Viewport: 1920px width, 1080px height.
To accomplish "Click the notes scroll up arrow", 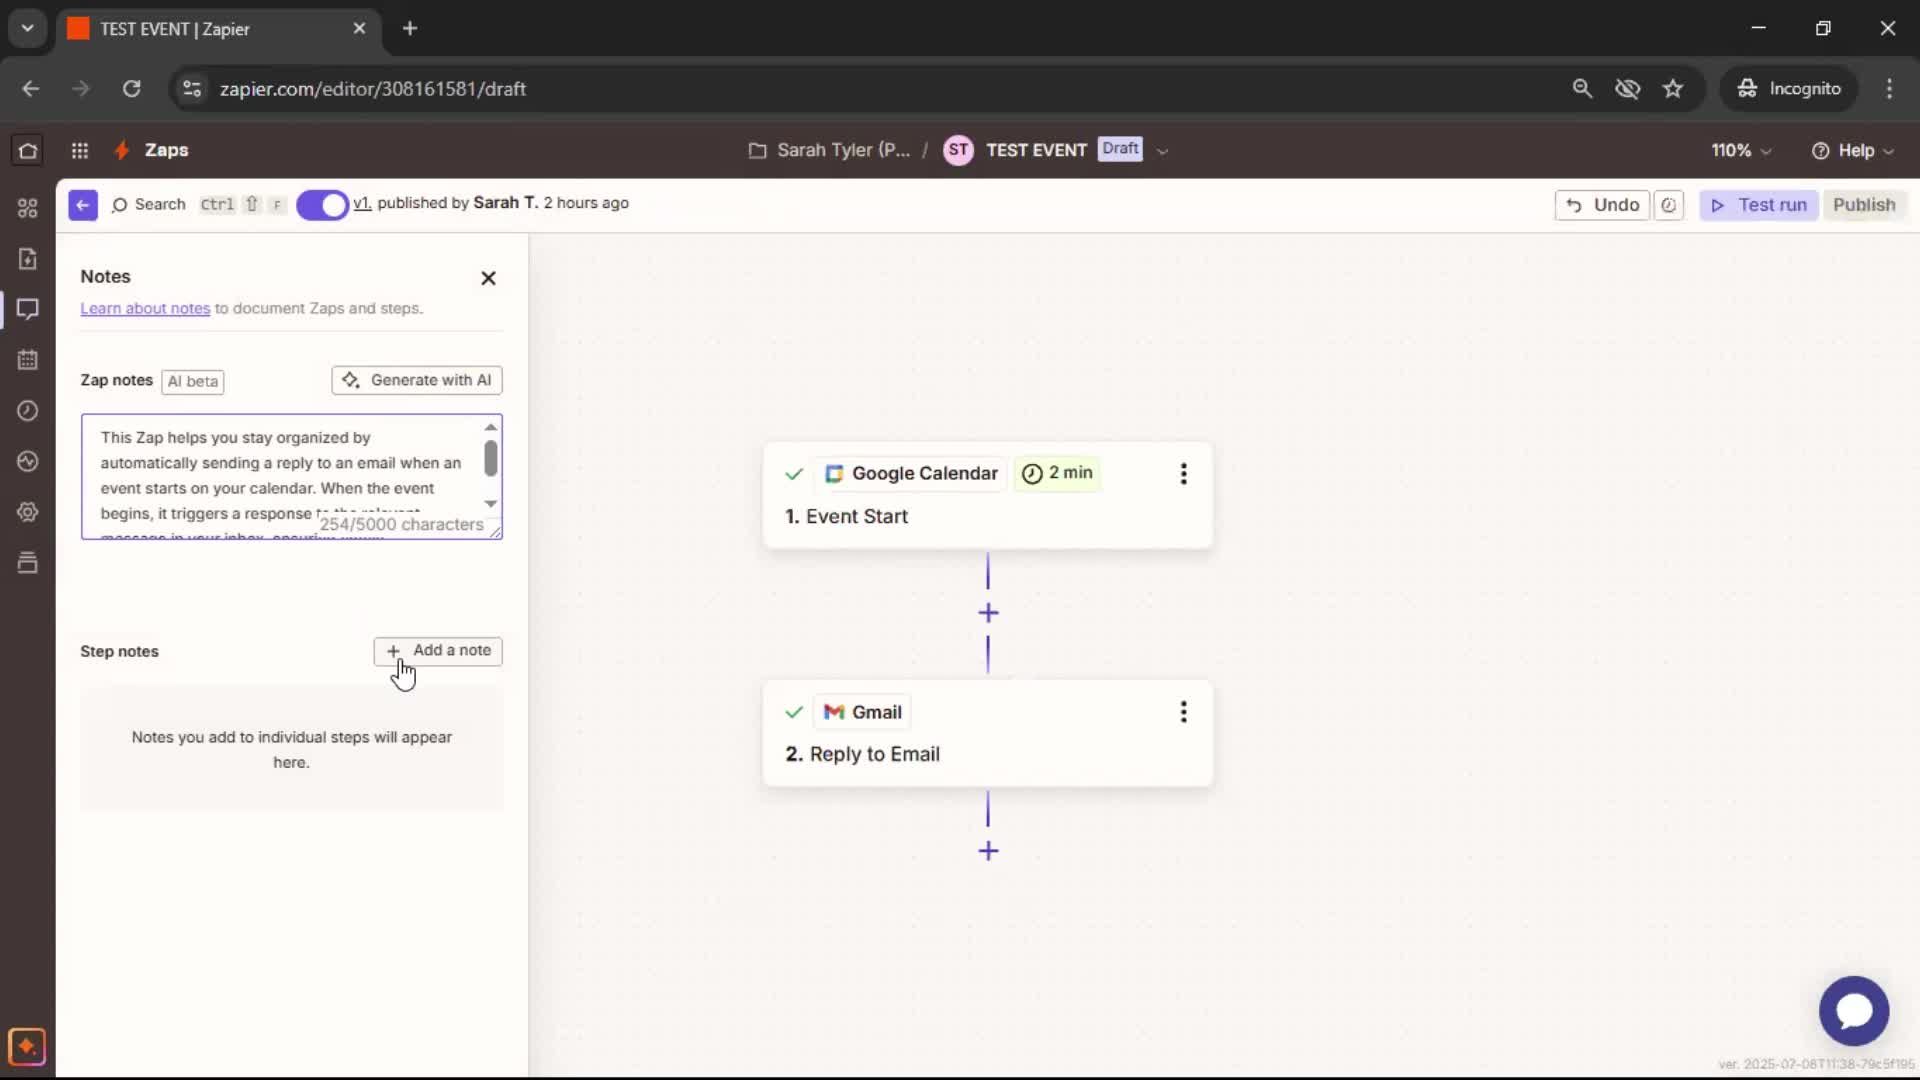I will [x=490, y=427].
